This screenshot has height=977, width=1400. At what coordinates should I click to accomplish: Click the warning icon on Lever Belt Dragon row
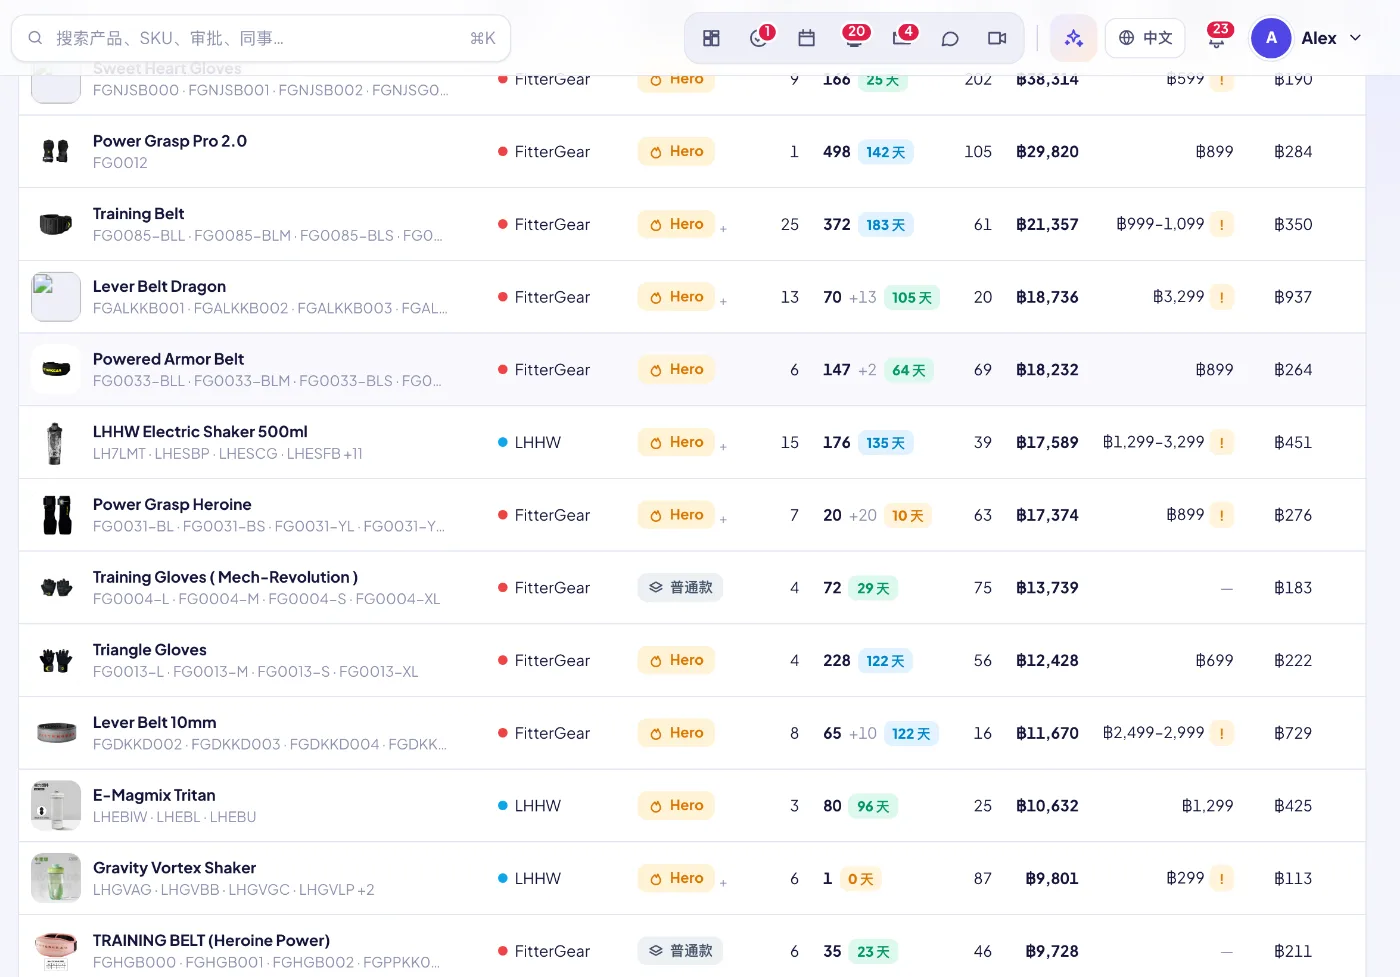[1222, 297]
